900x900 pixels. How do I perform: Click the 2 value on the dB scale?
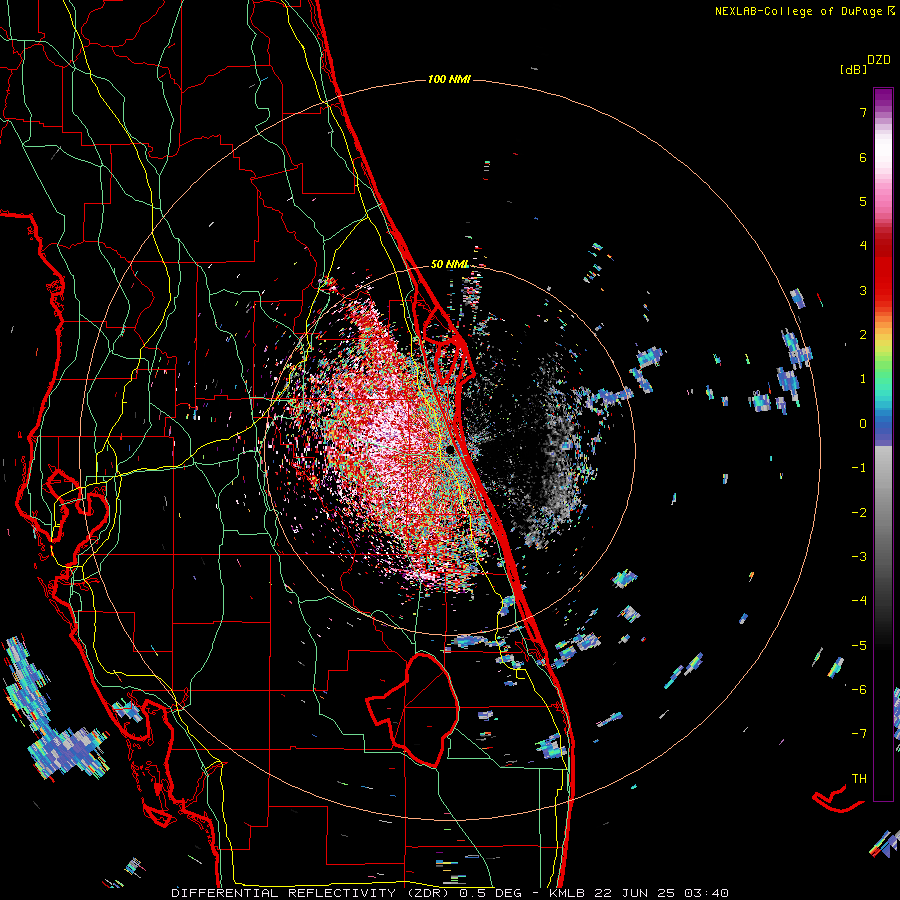pyautogui.click(x=863, y=335)
